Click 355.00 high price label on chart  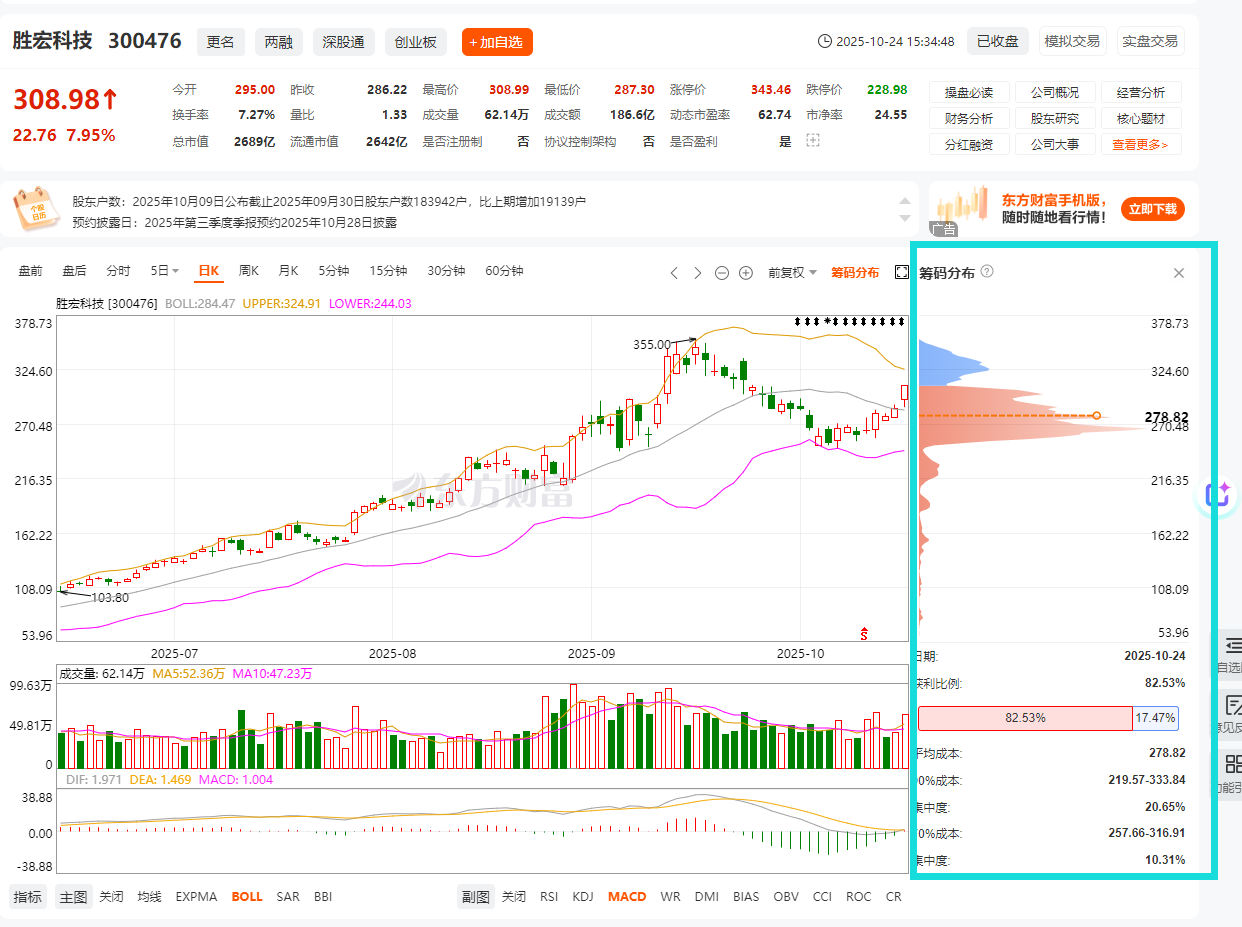click(652, 344)
